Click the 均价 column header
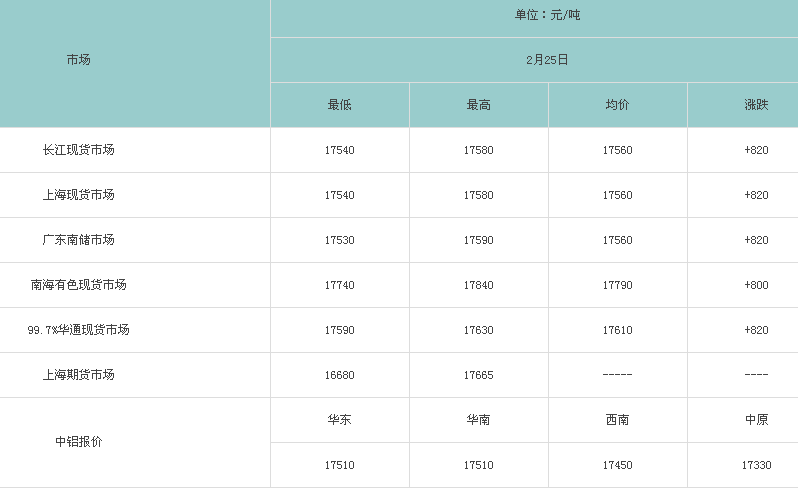798x492 pixels. [617, 105]
